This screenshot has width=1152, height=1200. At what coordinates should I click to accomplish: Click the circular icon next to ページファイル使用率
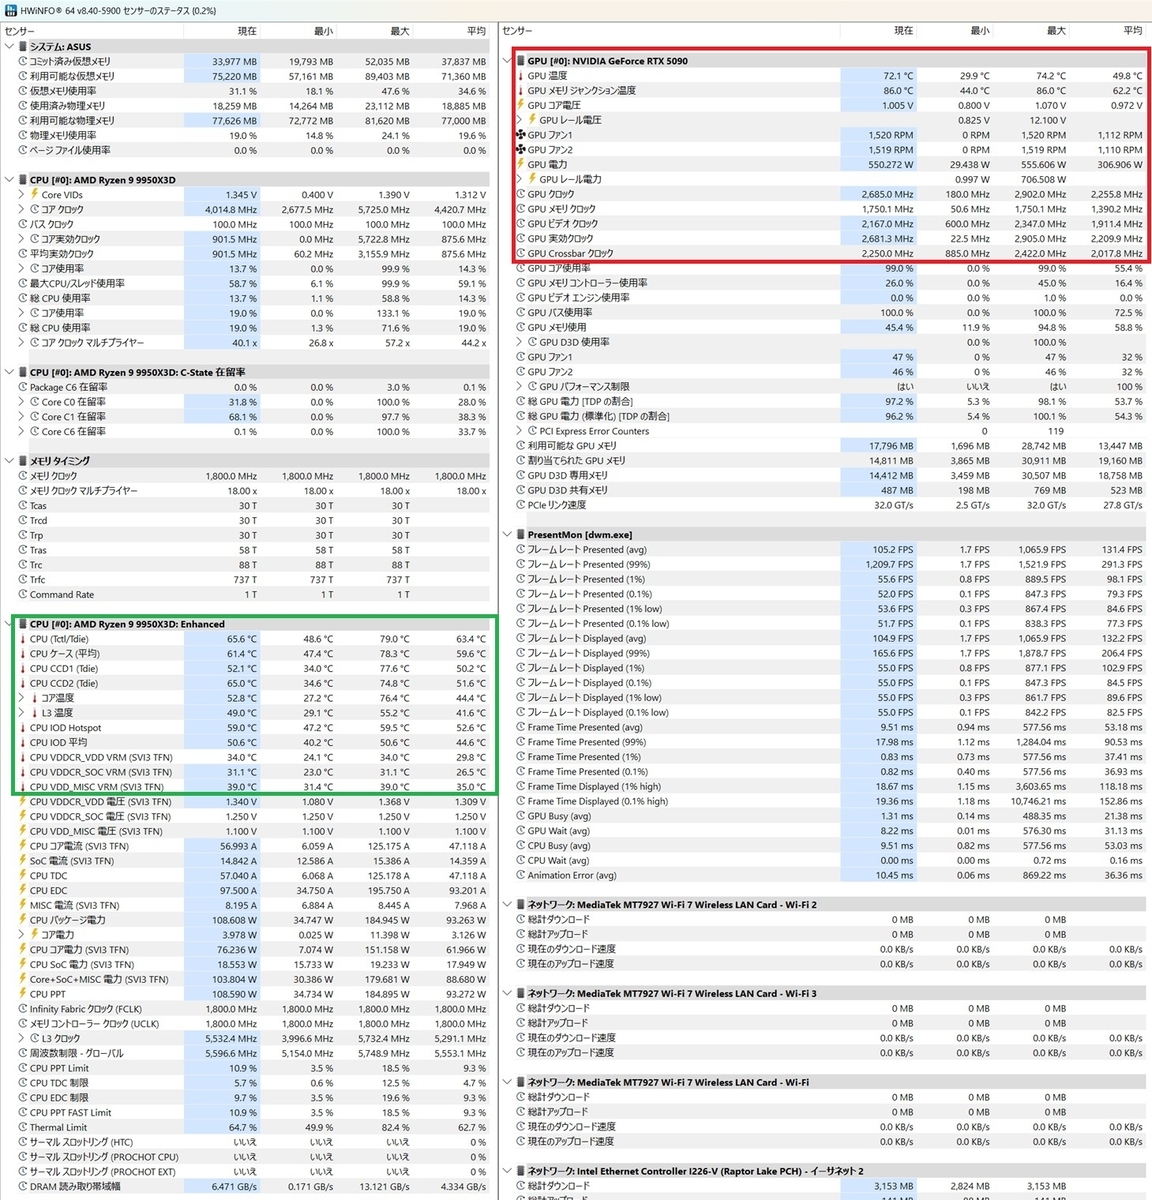23,150
